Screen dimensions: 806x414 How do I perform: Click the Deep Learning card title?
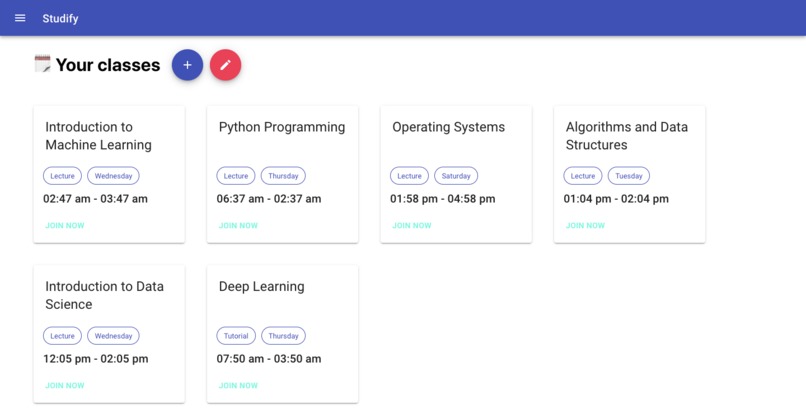click(x=261, y=286)
